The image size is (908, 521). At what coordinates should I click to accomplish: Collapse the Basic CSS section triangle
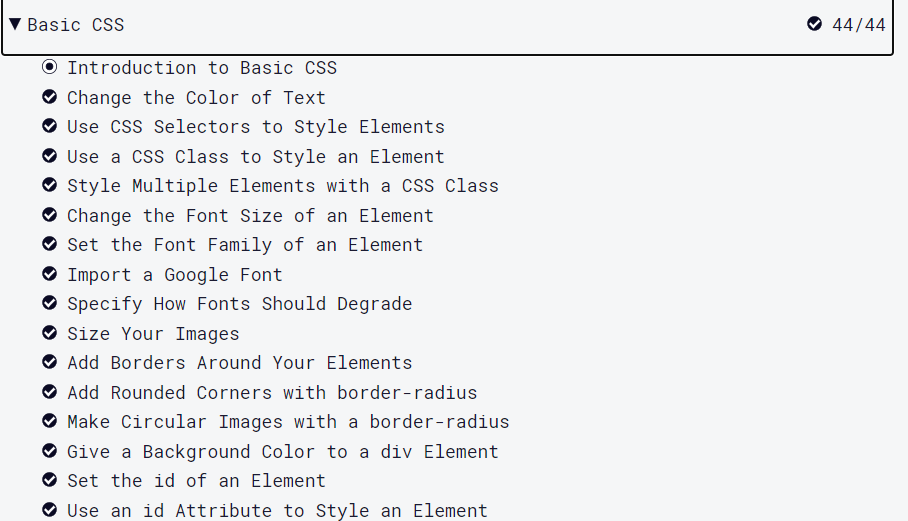[15, 24]
